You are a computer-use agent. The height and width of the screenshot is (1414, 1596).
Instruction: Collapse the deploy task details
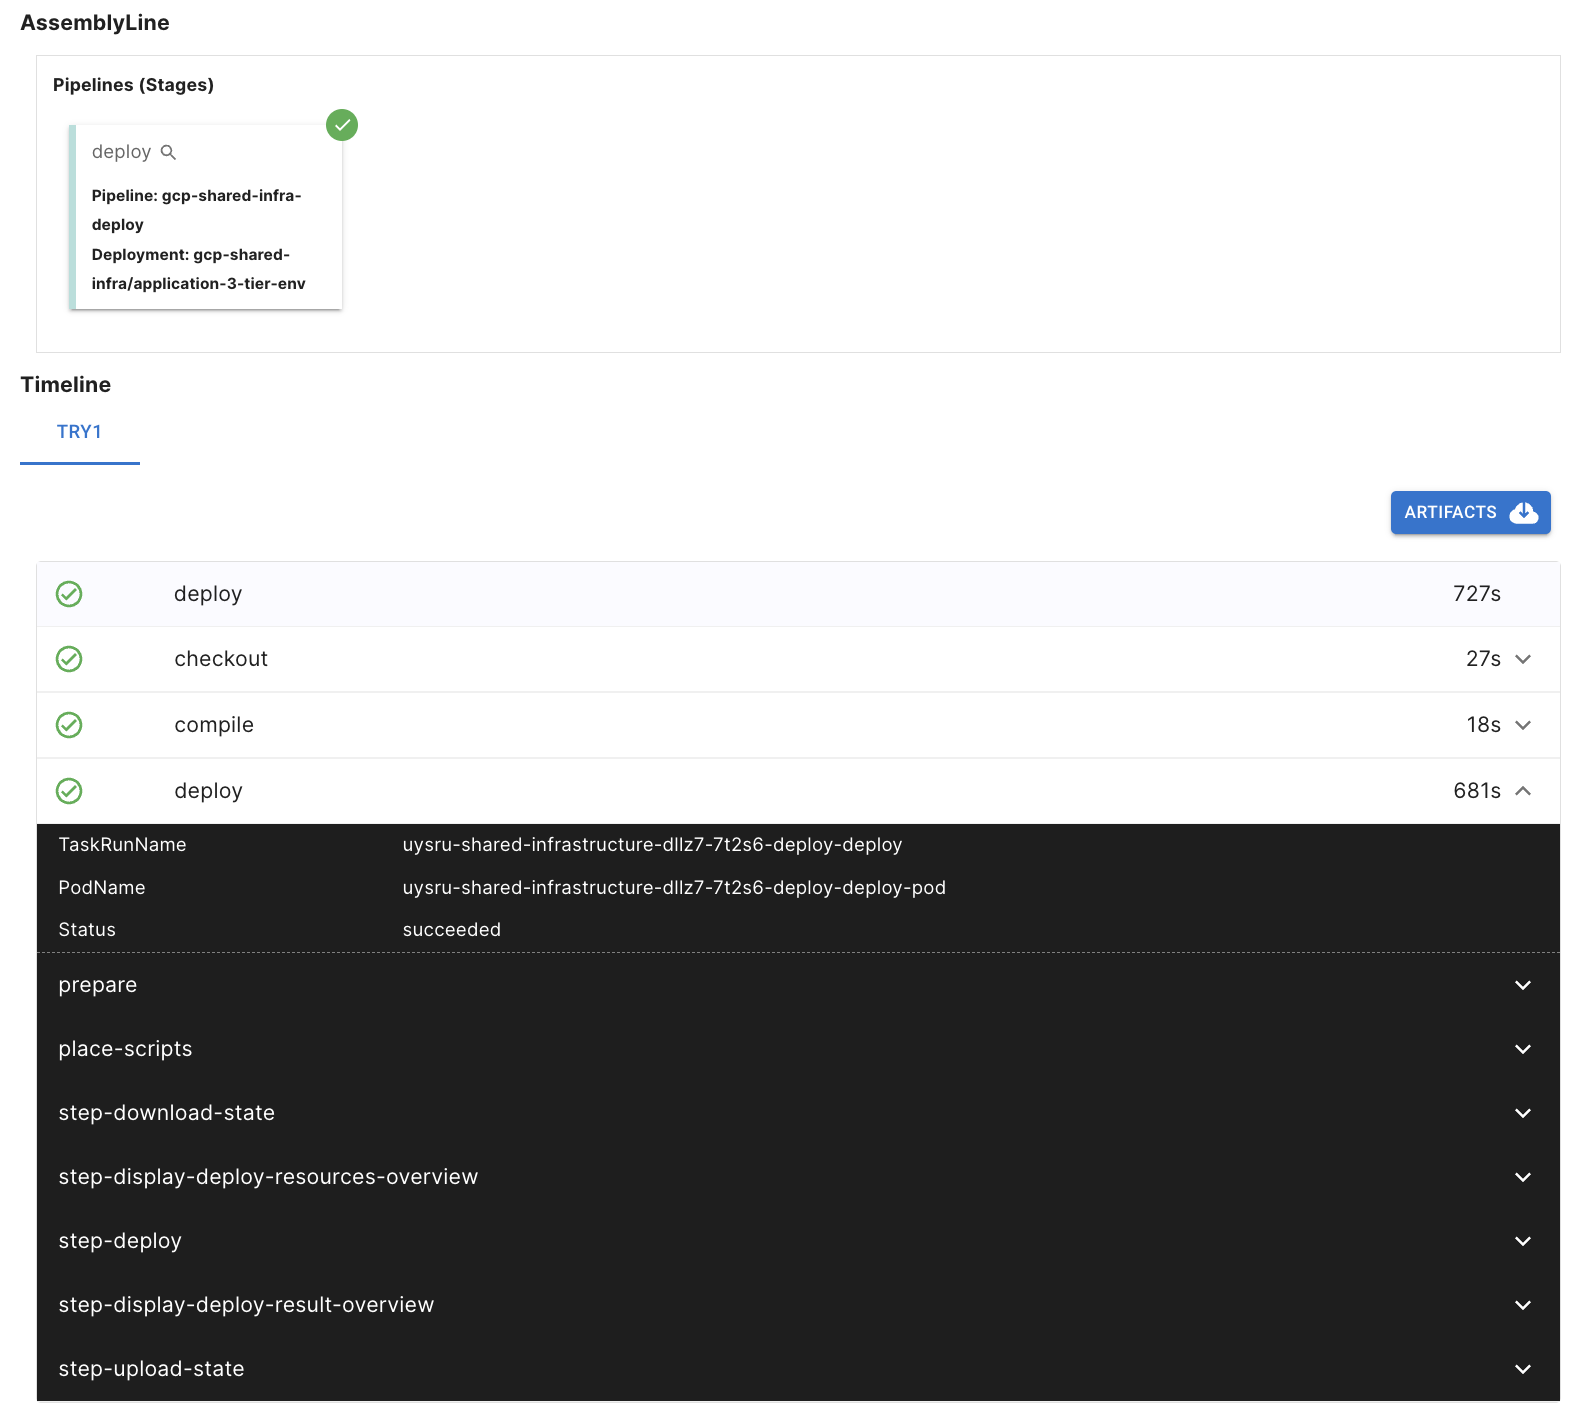[1522, 791]
